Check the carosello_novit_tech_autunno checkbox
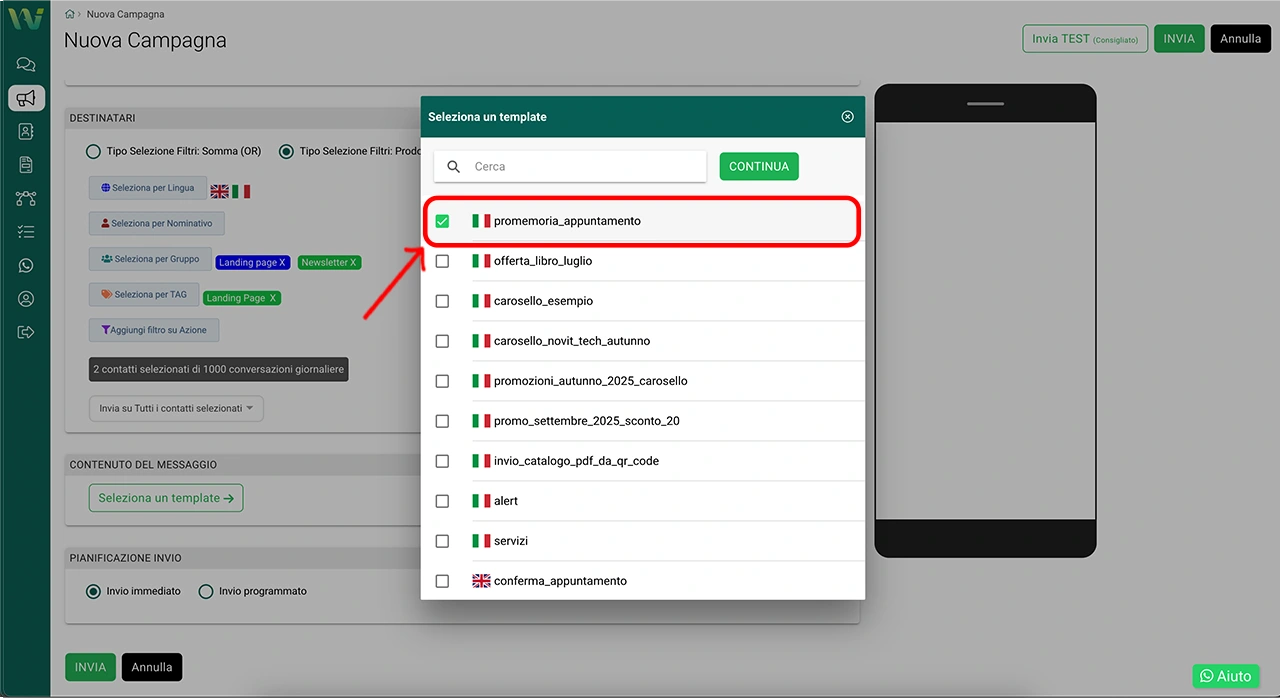Screen dimensions: 1280x698 [x=442, y=341]
